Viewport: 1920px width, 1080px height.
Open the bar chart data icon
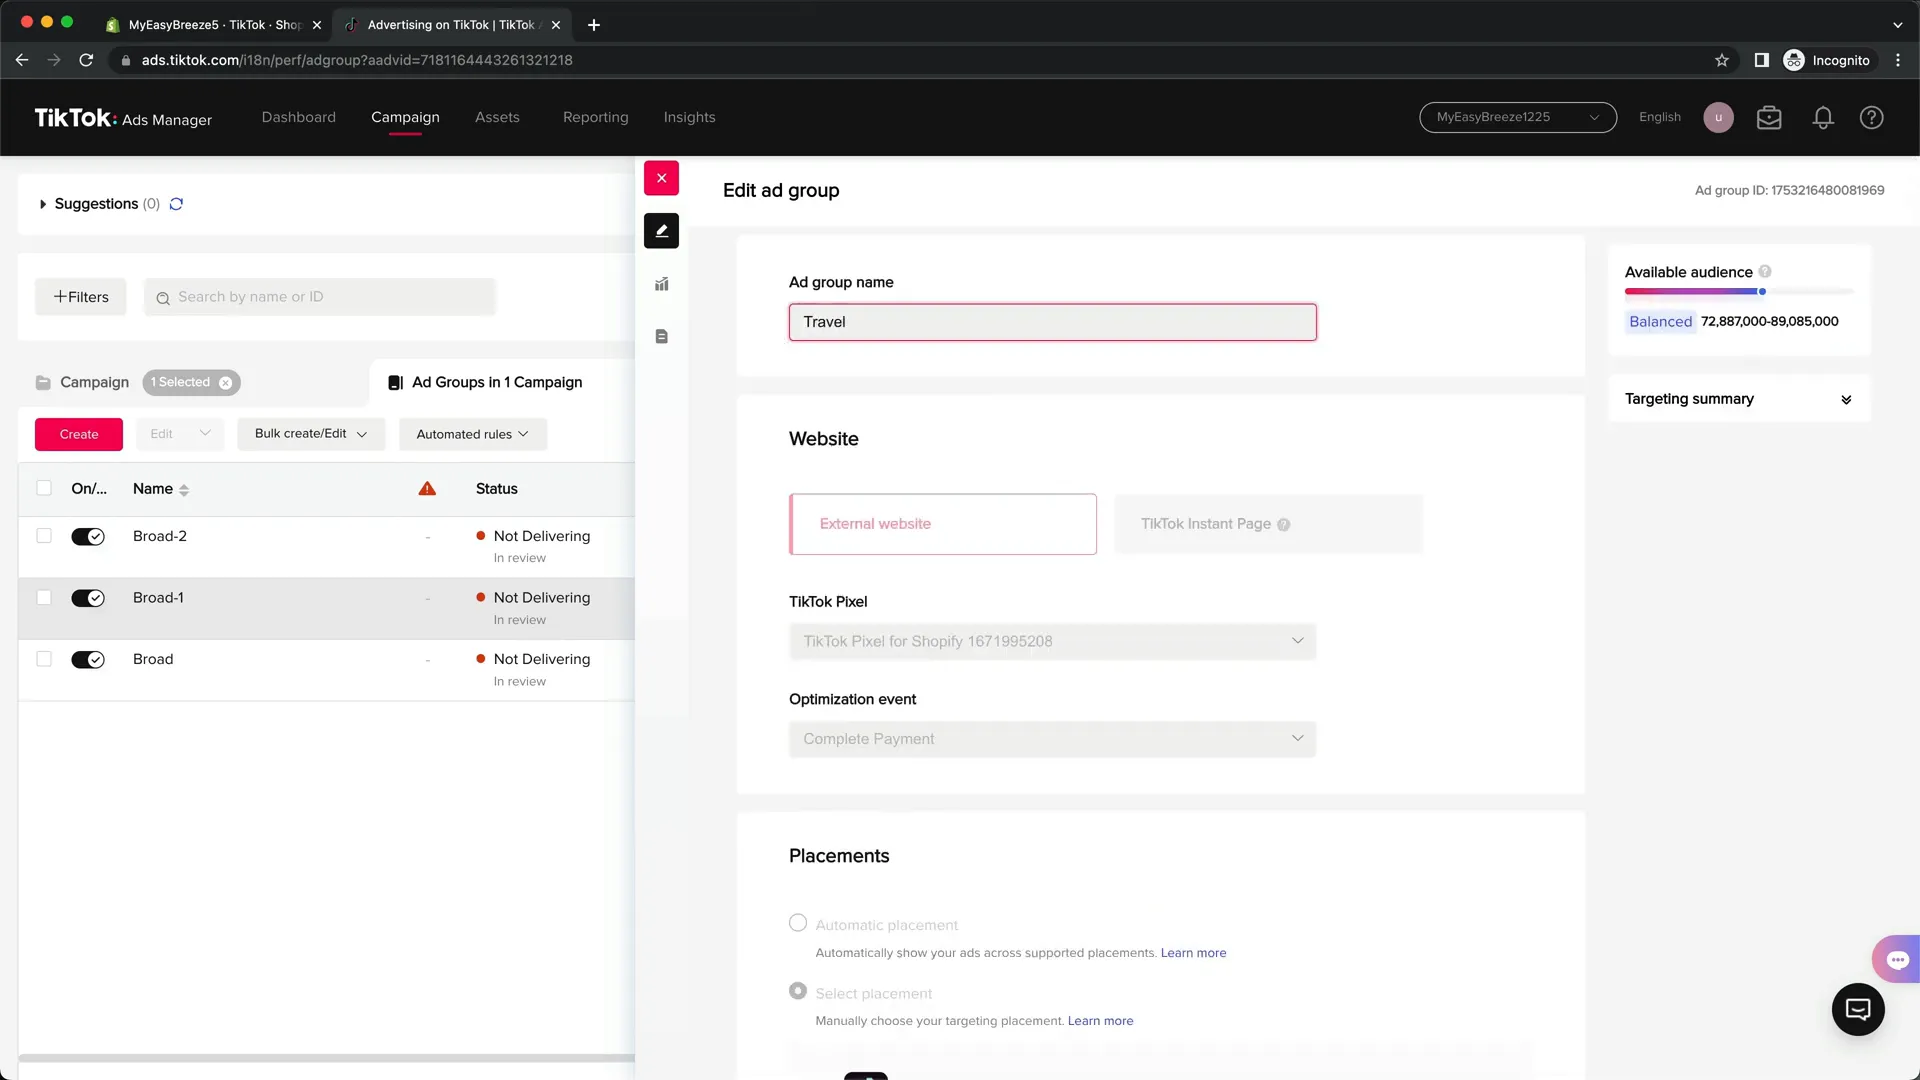661,284
